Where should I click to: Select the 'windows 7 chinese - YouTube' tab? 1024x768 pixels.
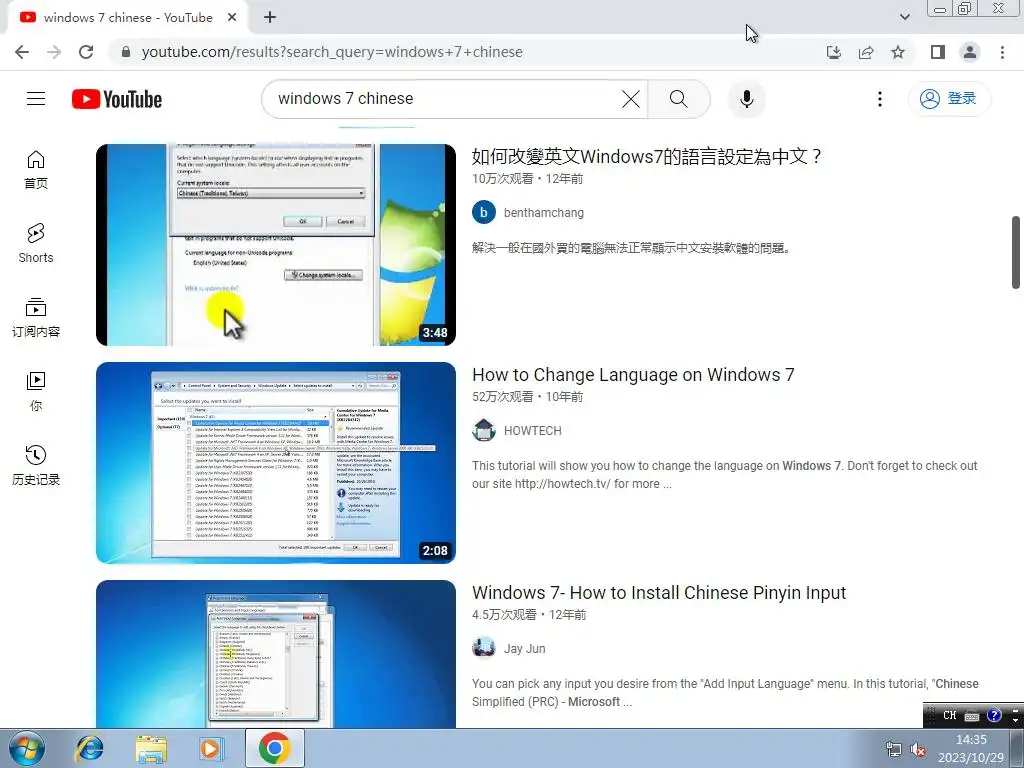tap(127, 18)
